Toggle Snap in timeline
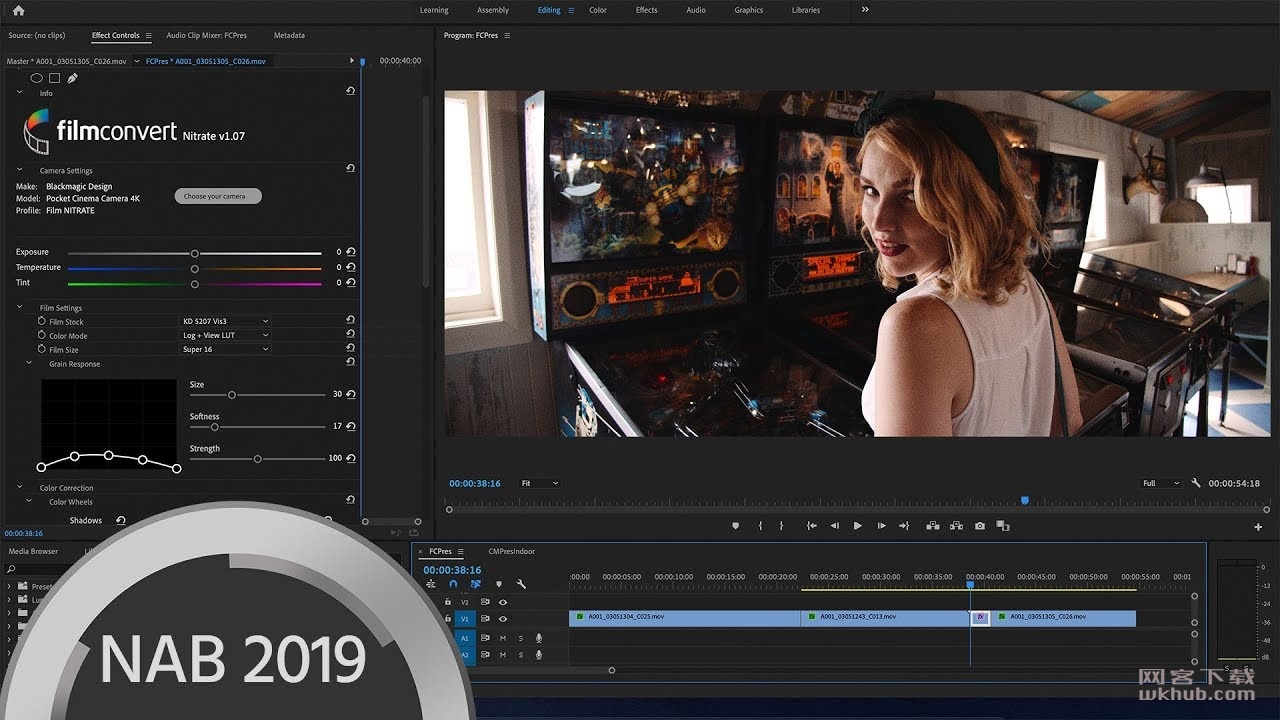Screen dimensions: 1280x720 click(x=453, y=584)
